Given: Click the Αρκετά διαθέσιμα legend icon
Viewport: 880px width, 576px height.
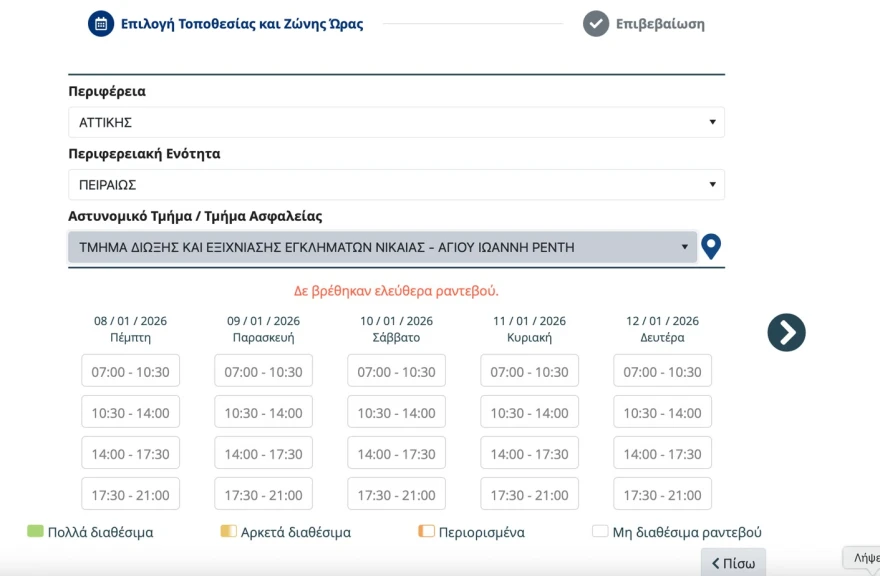Looking at the screenshot, I should (x=228, y=532).
